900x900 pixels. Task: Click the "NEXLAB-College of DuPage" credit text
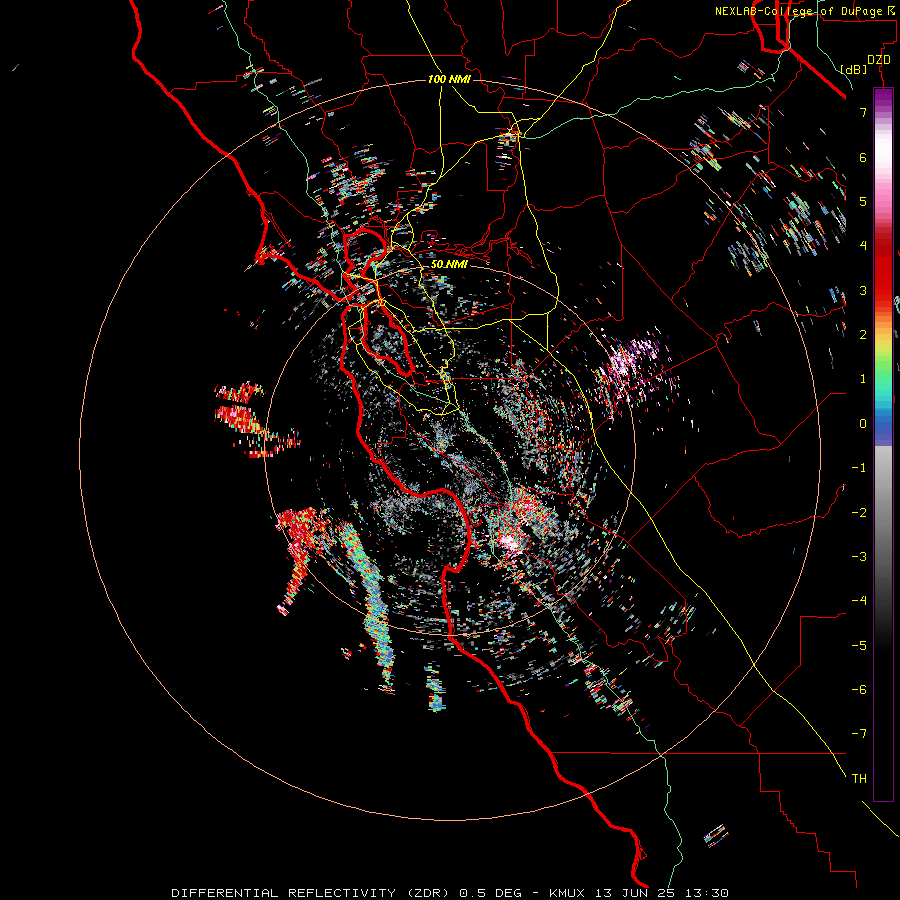tap(798, 11)
